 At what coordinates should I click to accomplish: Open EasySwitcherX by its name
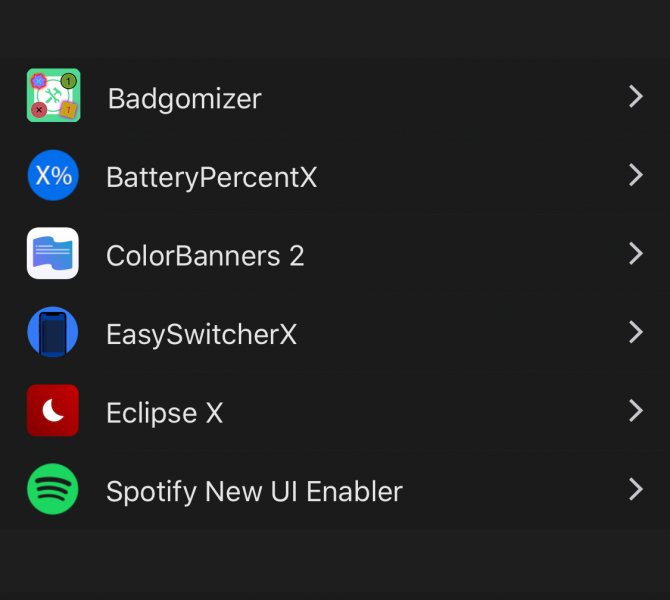(x=201, y=333)
